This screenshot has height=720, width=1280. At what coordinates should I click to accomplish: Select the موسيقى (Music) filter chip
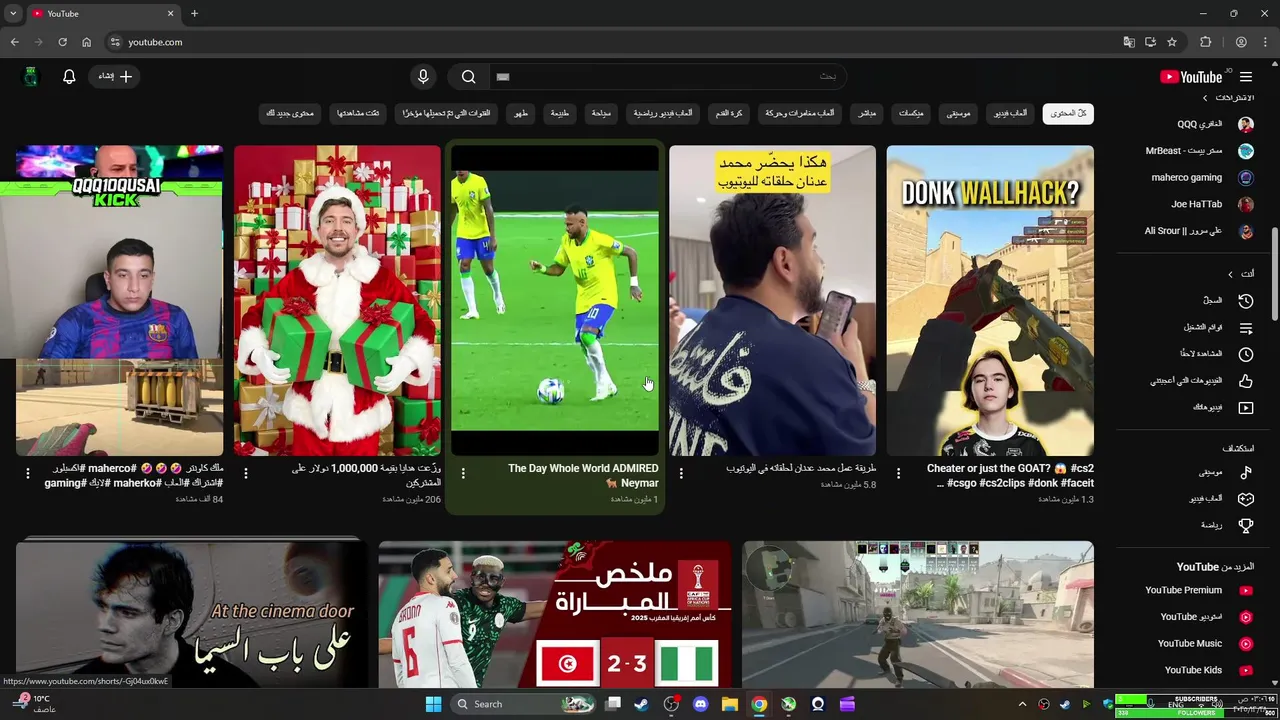click(958, 113)
